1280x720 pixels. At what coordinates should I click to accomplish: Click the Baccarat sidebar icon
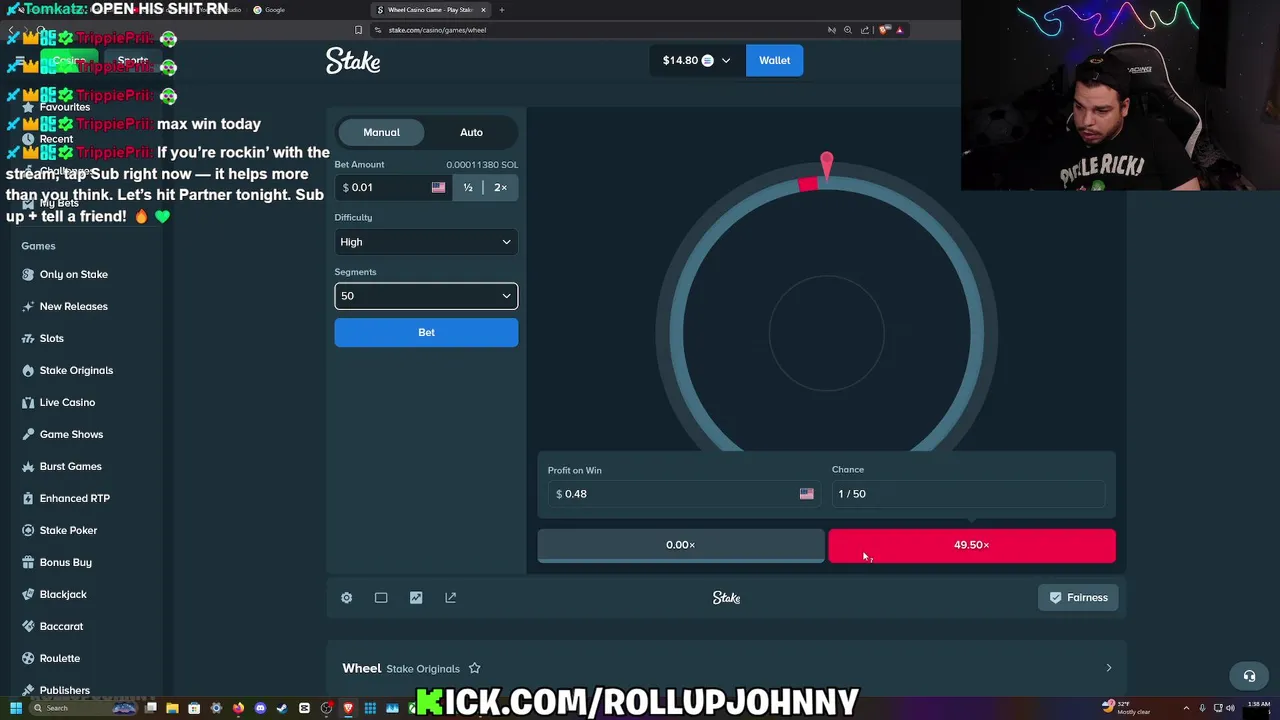[x=28, y=626]
